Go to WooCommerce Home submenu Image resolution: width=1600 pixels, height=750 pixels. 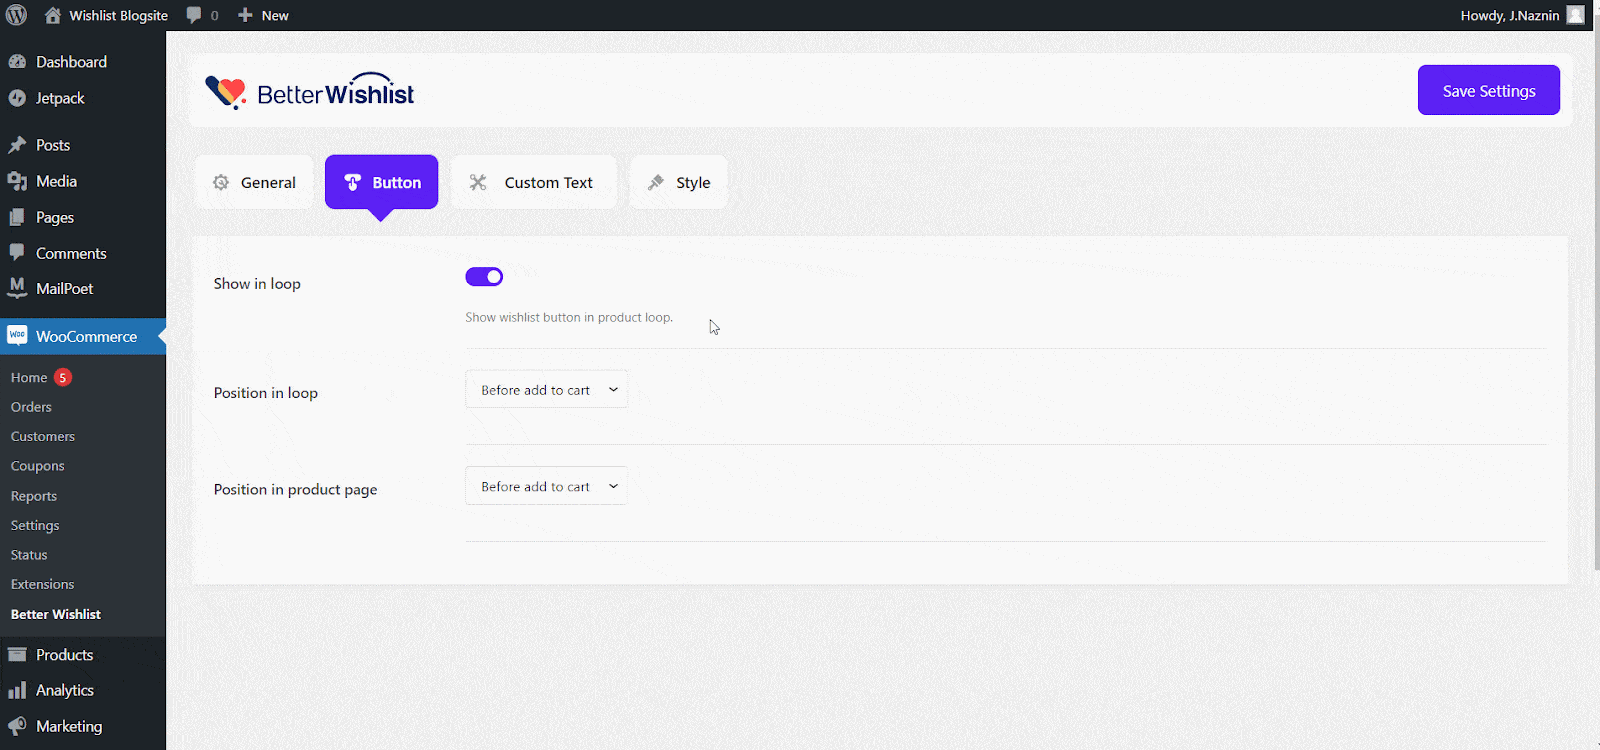pos(29,377)
